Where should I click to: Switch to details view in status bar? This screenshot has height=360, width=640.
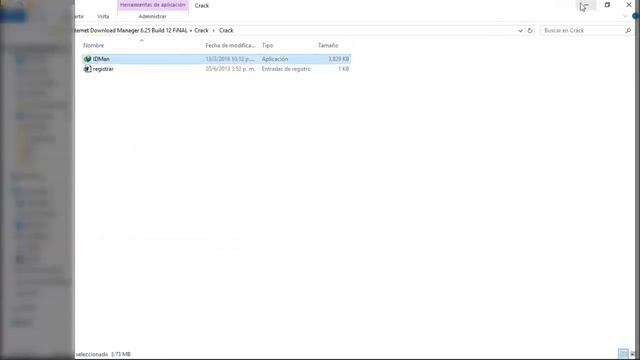pyautogui.click(x=623, y=353)
